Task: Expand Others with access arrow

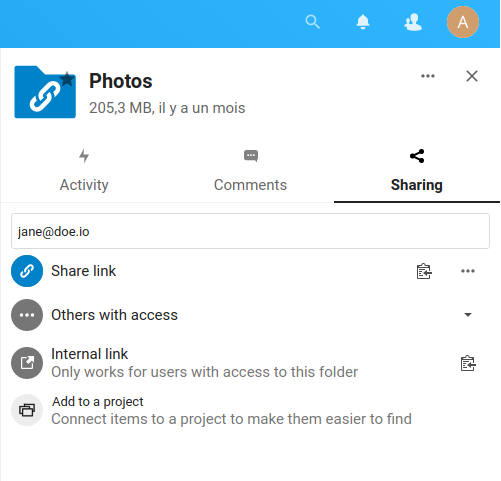Action: click(x=468, y=315)
